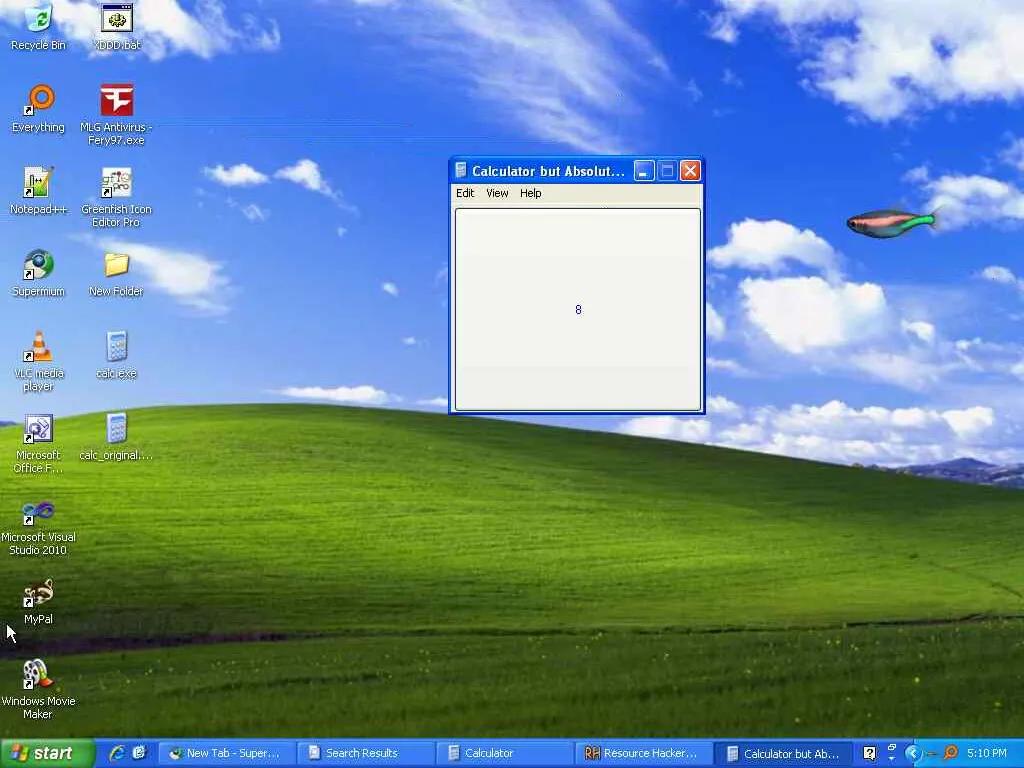Open the Help menu in Calculator

coord(530,193)
